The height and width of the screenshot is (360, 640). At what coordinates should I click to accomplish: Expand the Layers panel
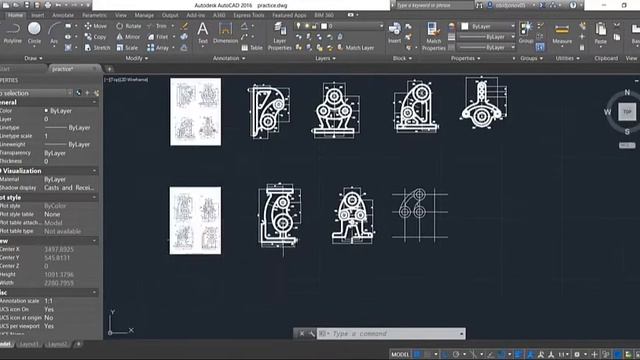325,58
